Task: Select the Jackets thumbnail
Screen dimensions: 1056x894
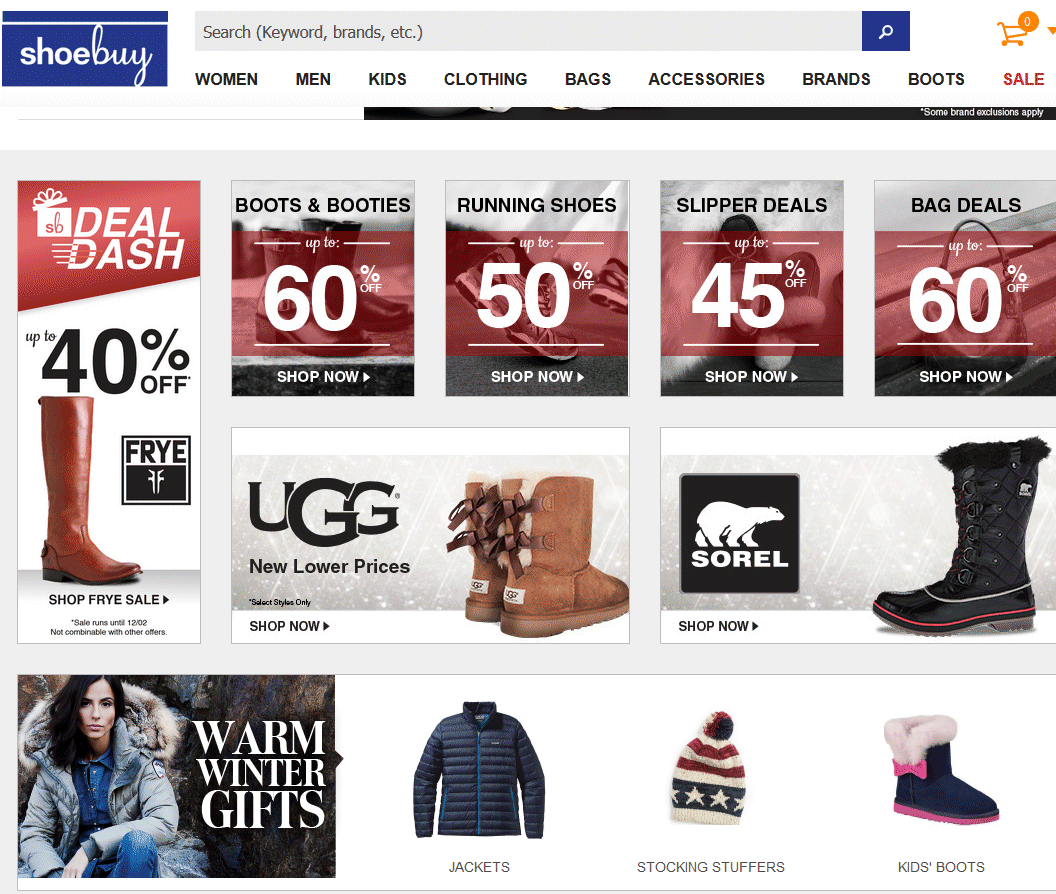Action: (x=479, y=770)
